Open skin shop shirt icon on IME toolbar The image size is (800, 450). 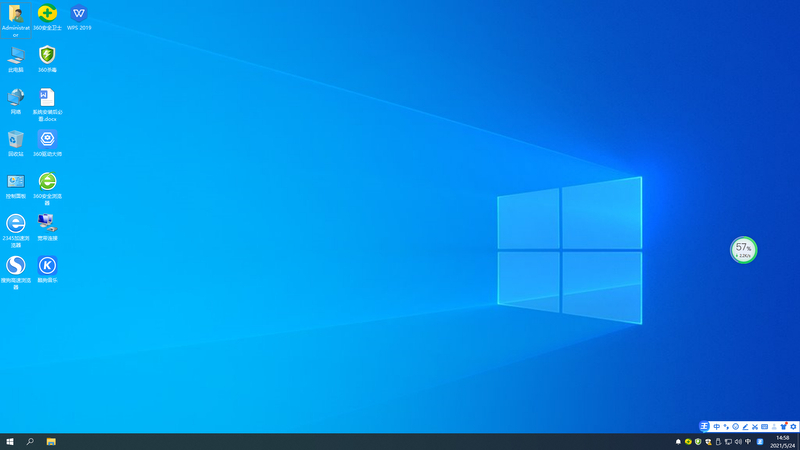[x=784, y=427]
